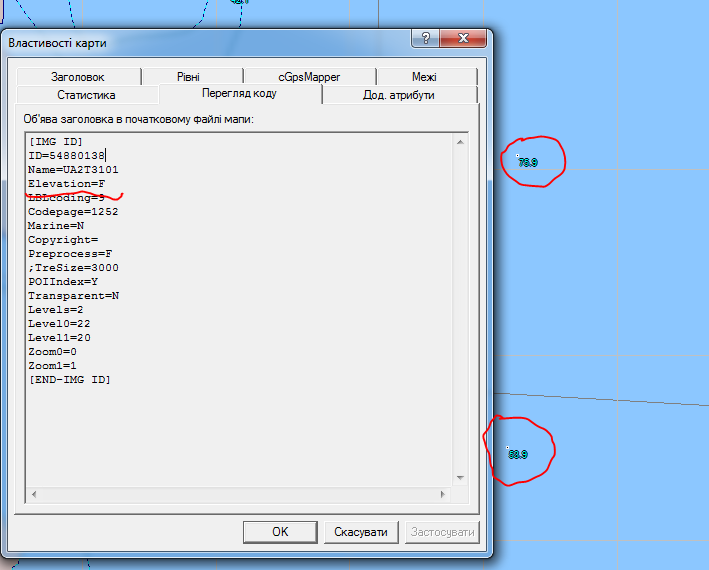Open the Статистика tab
The width and height of the screenshot is (709, 570).
(86, 95)
